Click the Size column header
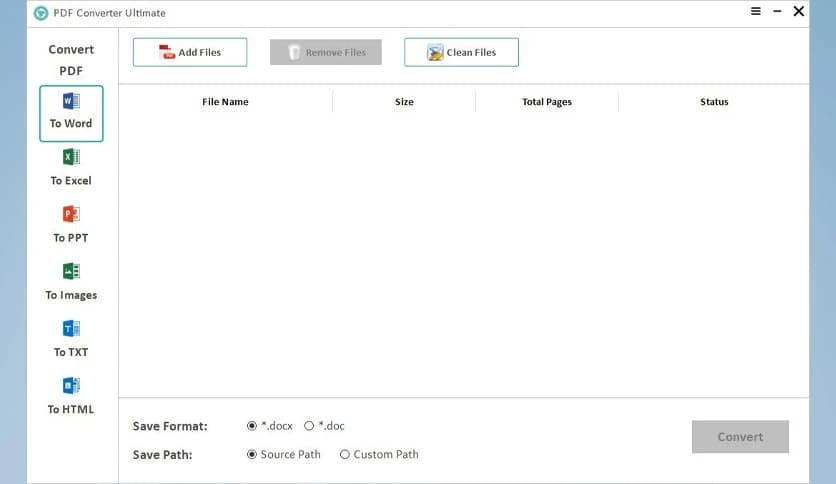Screen dimensions: 836x484 coord(404,102)
